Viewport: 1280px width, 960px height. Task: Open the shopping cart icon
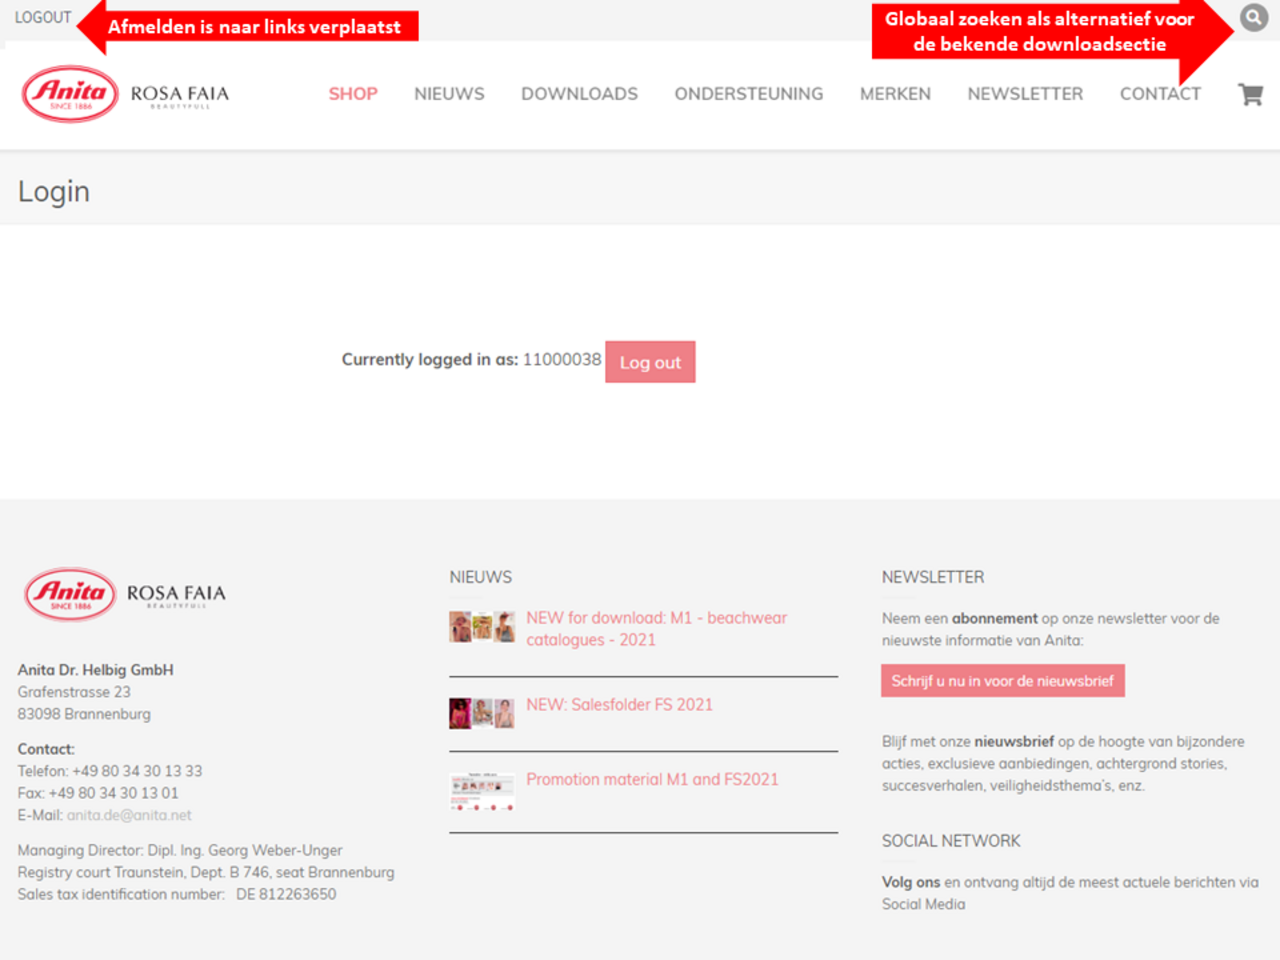(x=1250, y=94)
